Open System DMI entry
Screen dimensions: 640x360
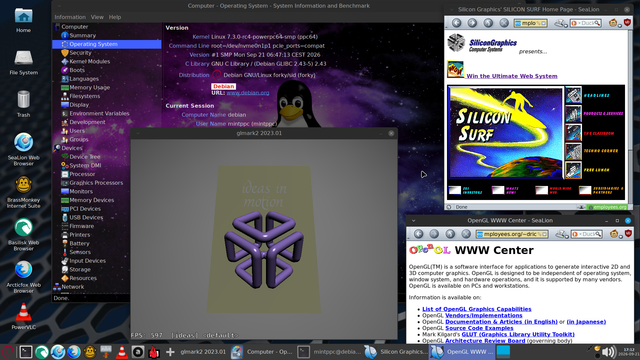click(x=85, y=165)
